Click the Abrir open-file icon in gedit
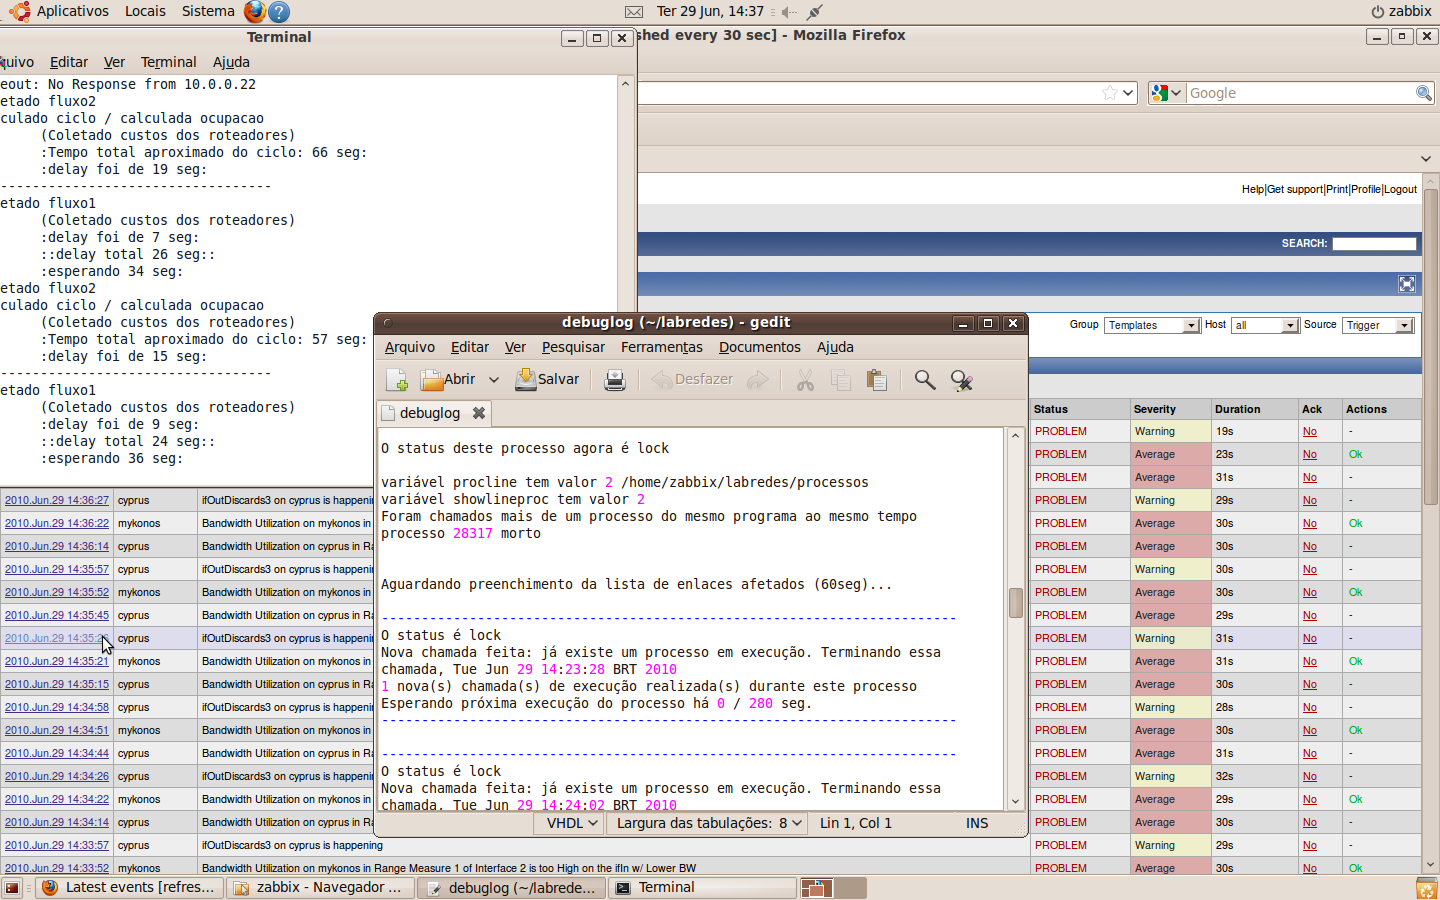This screenshot has width=1440, height=900. click(447, 380)
